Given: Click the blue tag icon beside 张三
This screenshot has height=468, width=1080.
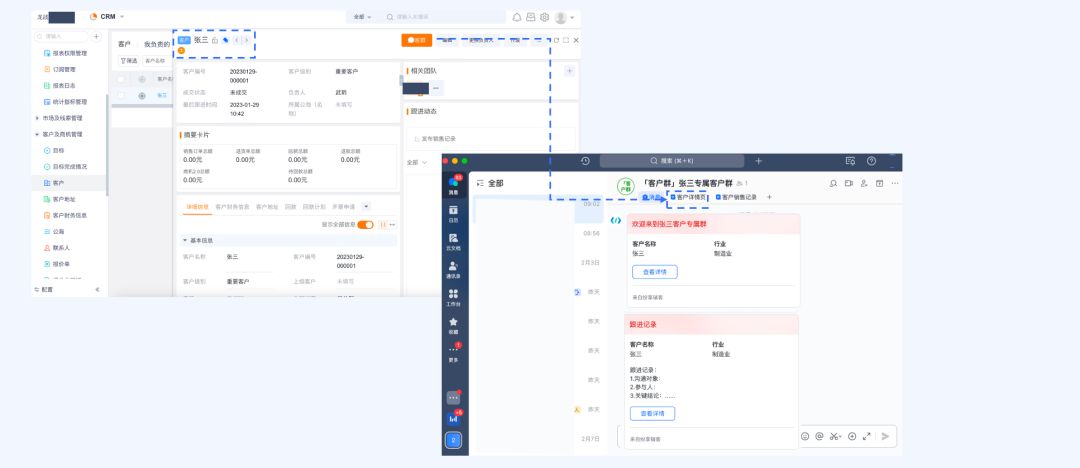Looking at the screenshot, I should click(225, 41).
